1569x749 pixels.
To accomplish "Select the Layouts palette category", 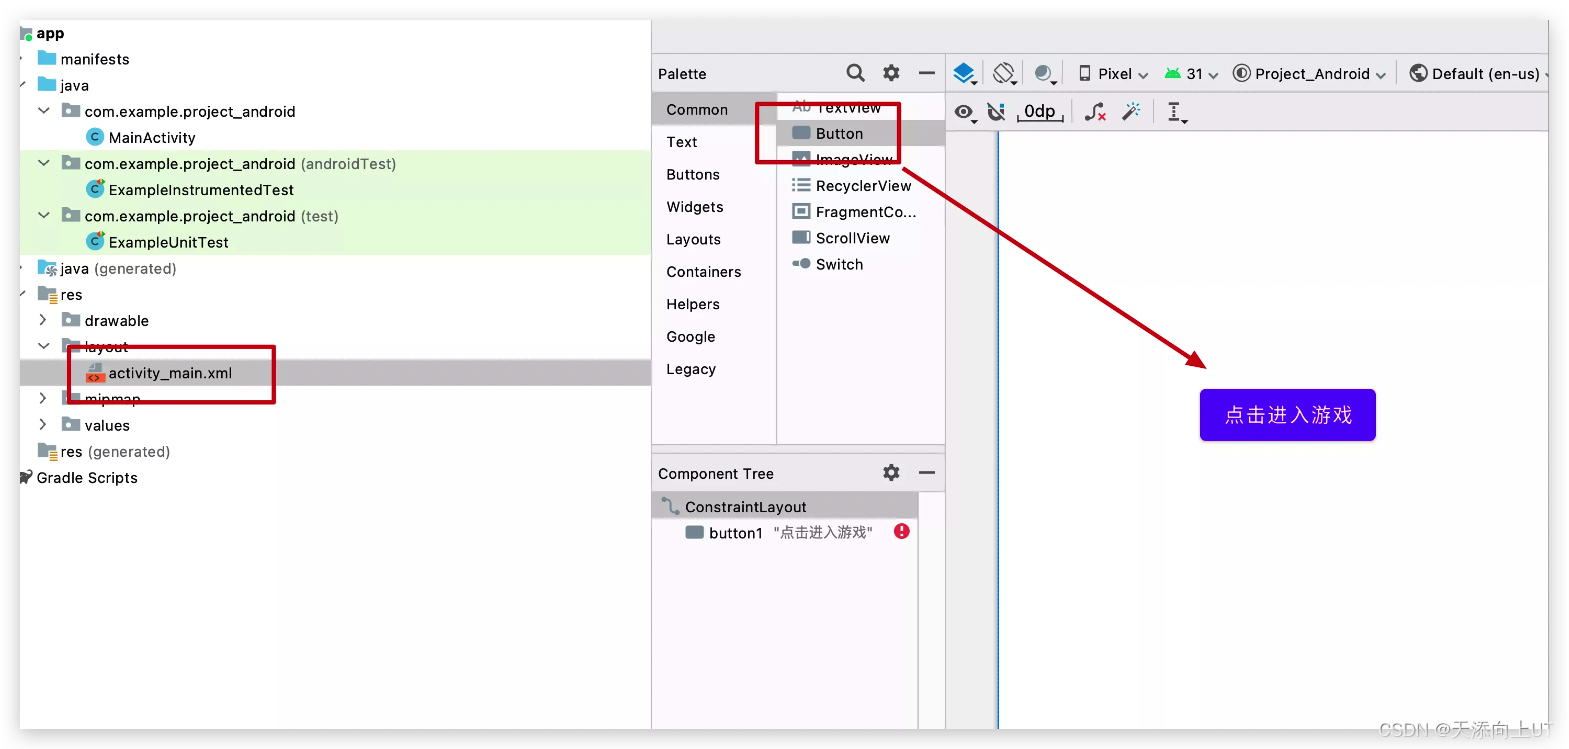I will point(714,240).
